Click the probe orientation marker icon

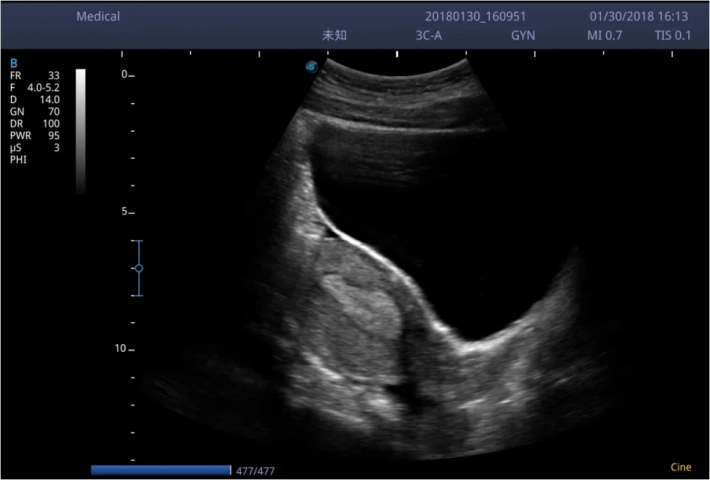point(312,67)
